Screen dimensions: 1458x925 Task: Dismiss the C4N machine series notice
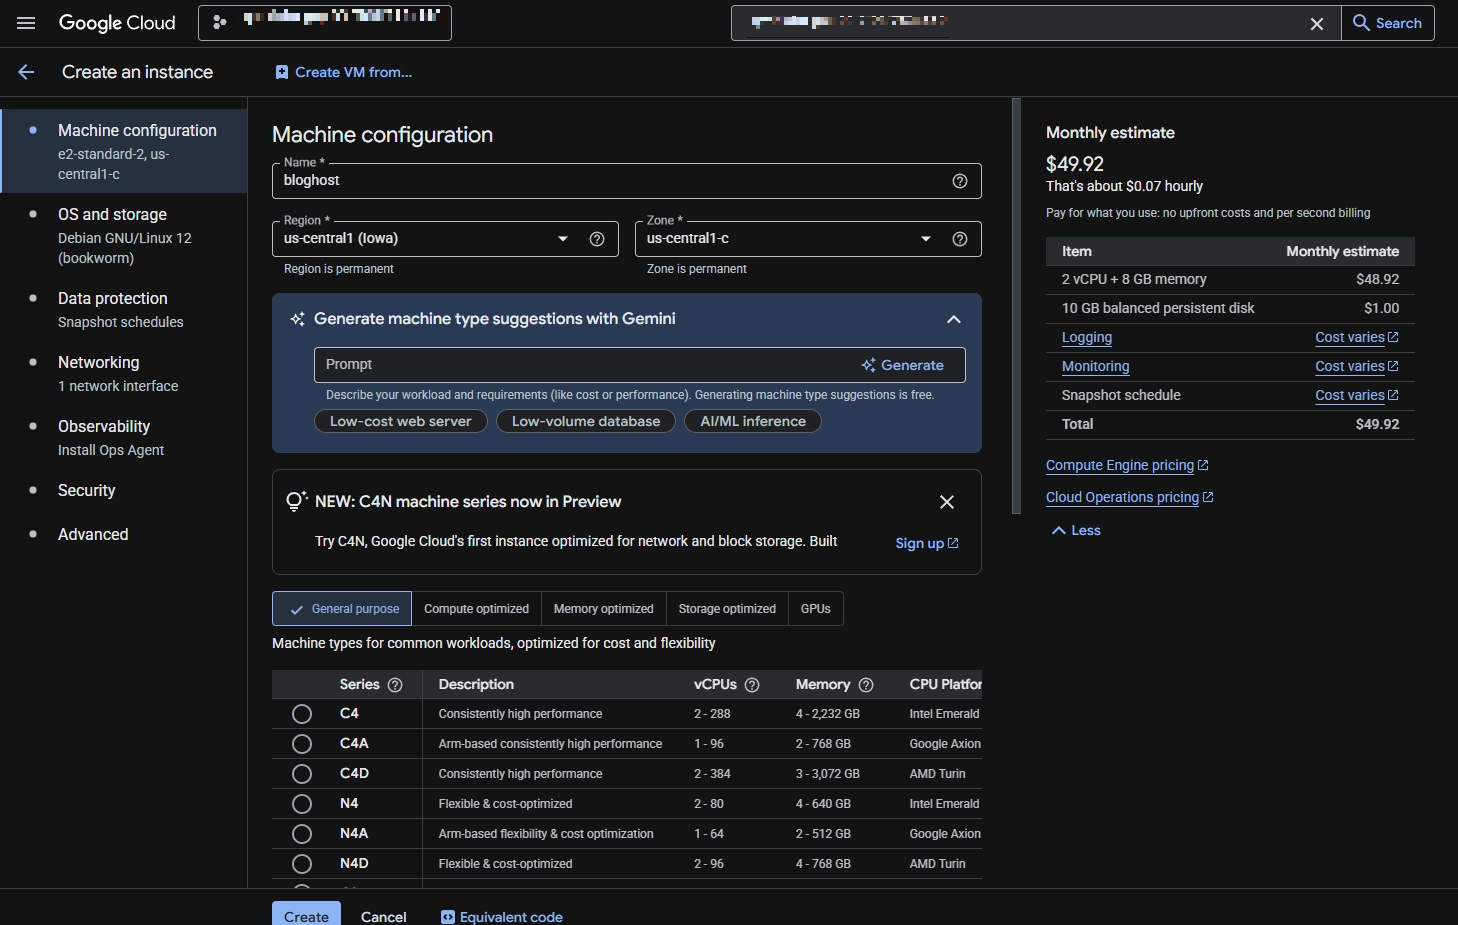947,502
